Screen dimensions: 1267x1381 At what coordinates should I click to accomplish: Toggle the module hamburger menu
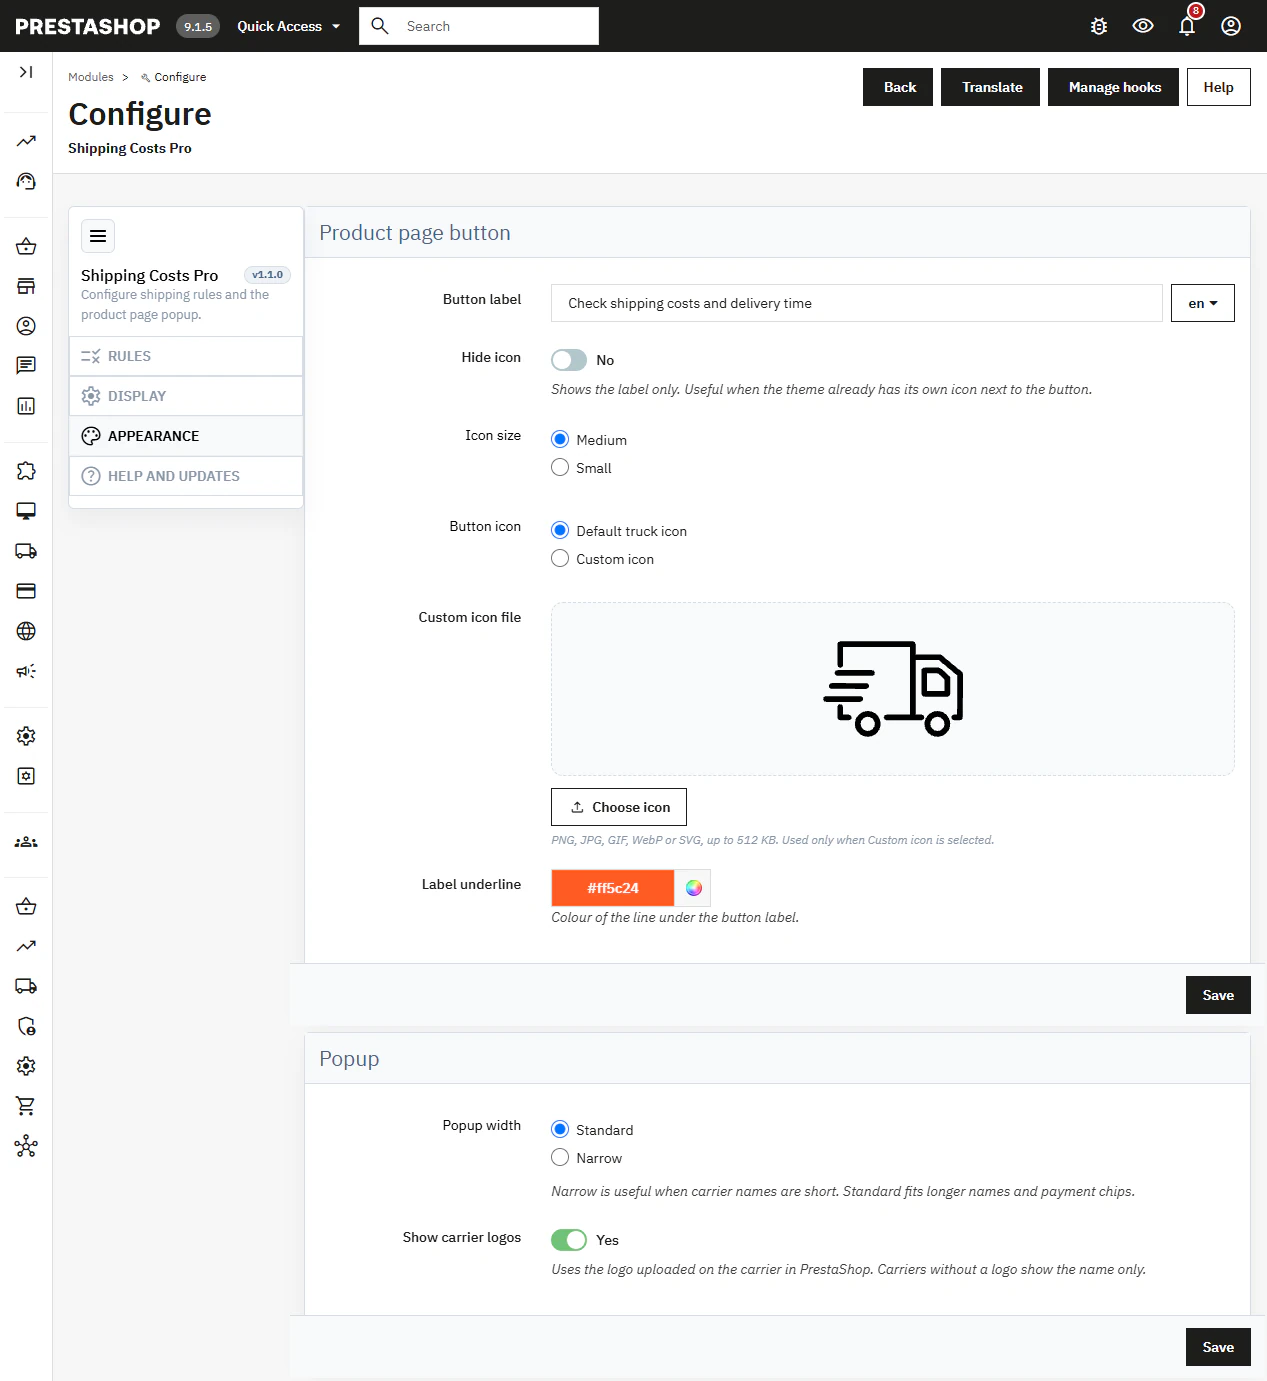[x=98, y=236]
